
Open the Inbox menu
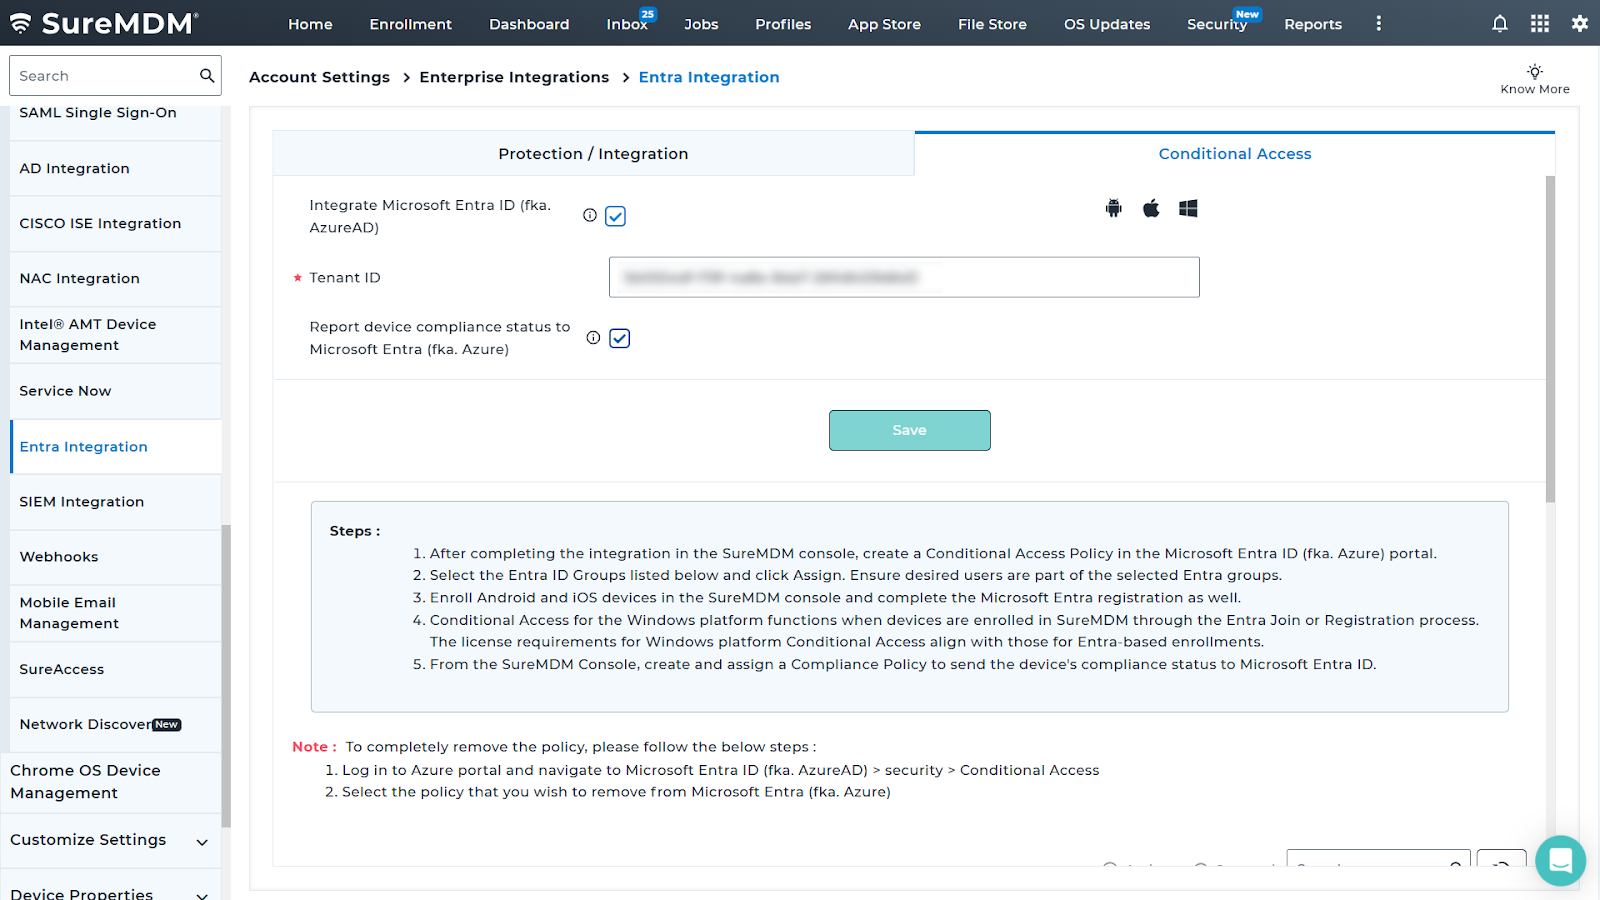pos(627,24)
